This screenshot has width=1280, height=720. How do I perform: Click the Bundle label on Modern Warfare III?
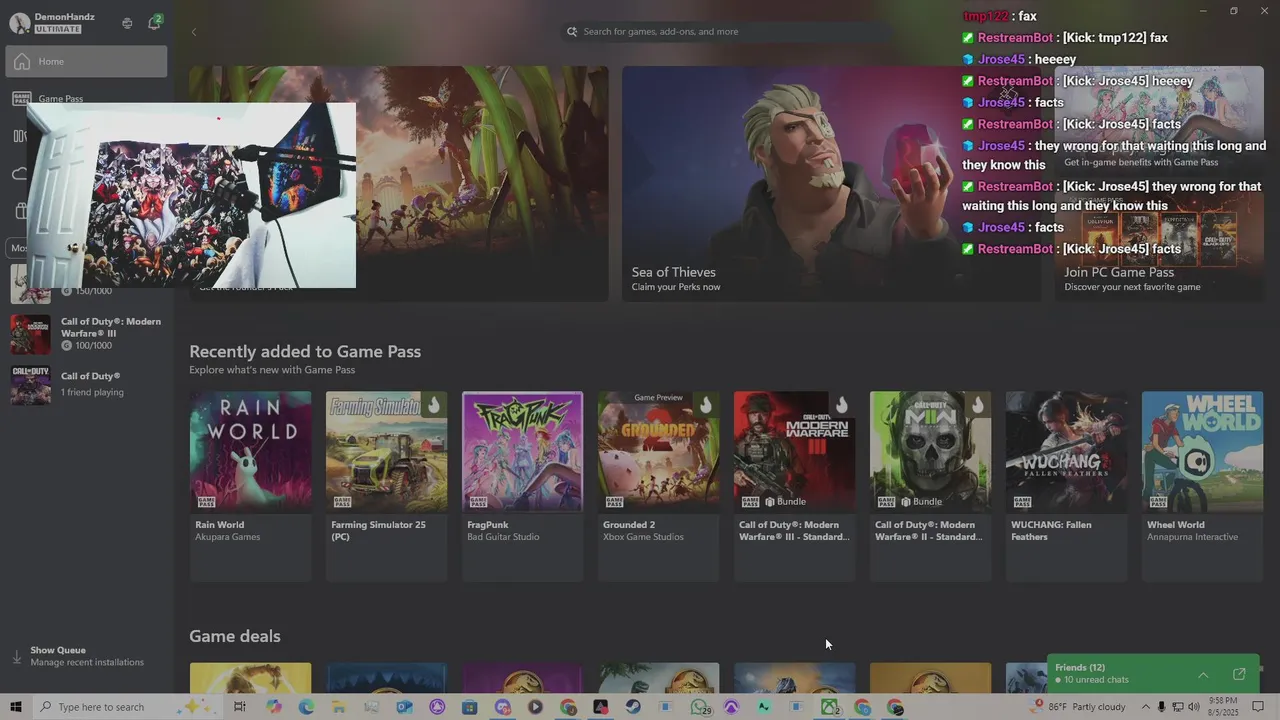[x=785, y=502]
